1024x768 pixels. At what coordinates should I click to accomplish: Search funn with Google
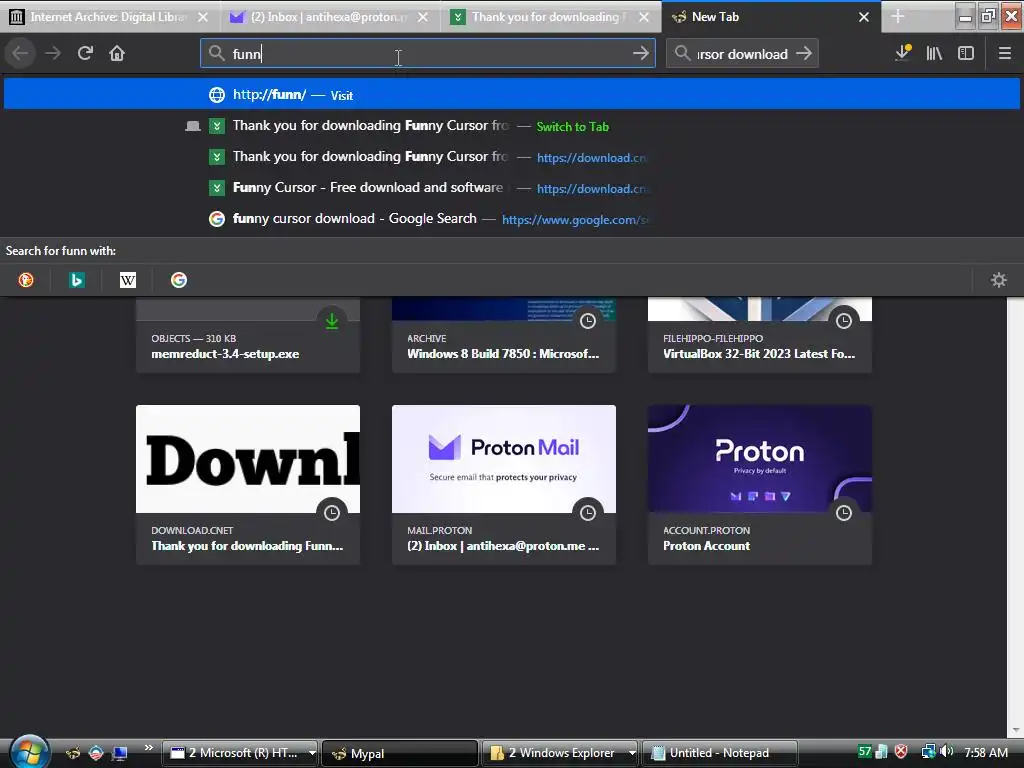pos(179,280)
